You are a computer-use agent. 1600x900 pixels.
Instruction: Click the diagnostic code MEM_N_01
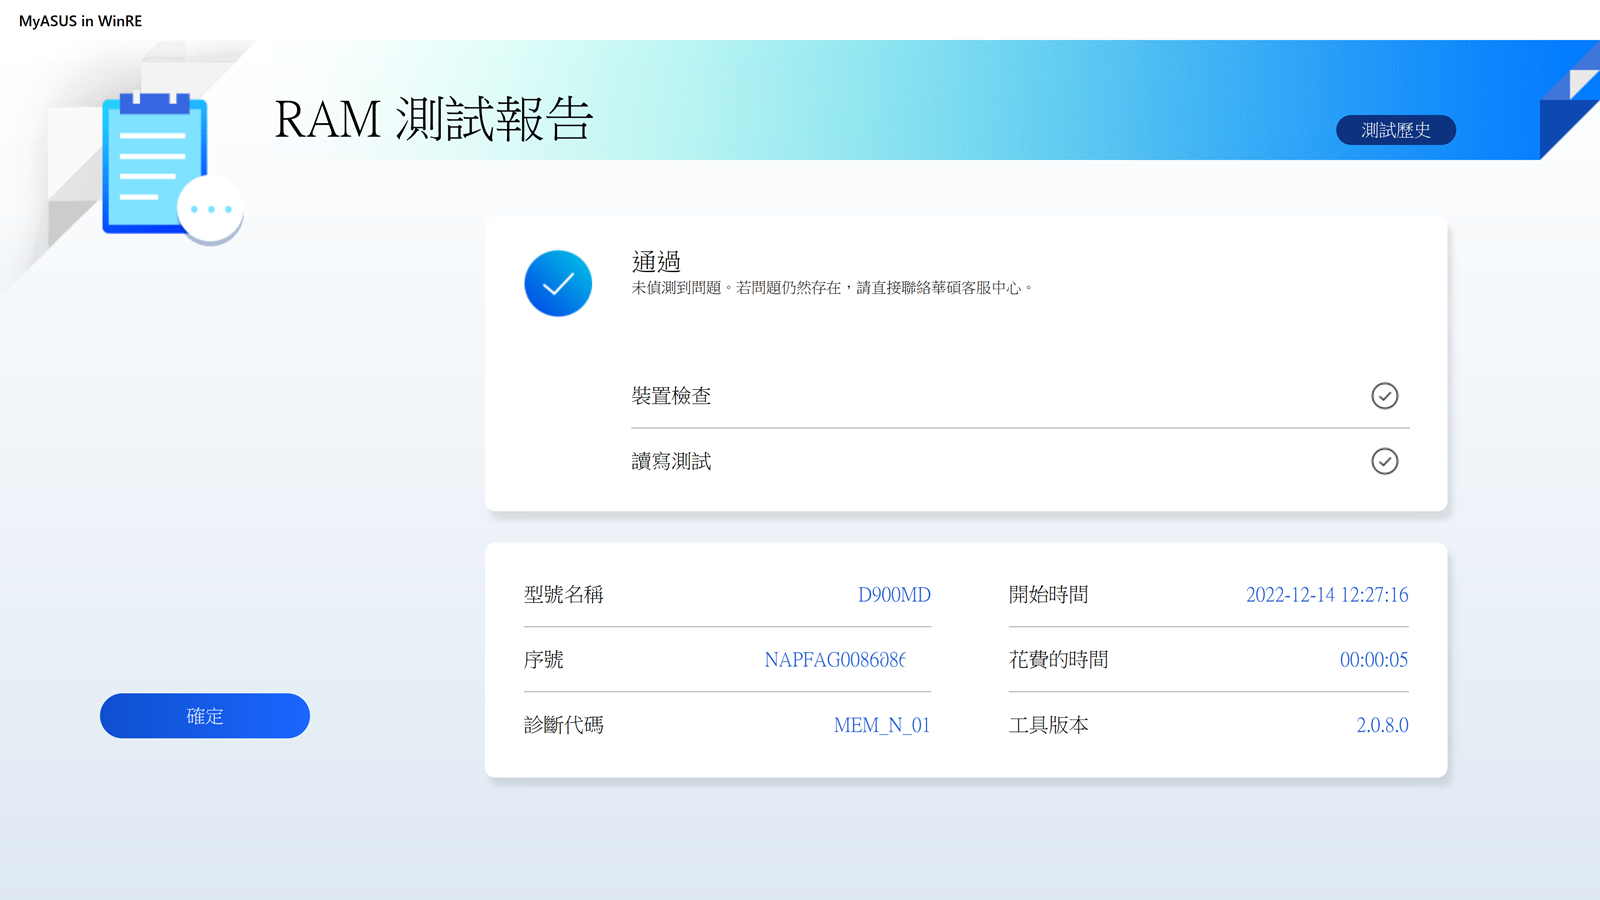(x=881, y=725)
